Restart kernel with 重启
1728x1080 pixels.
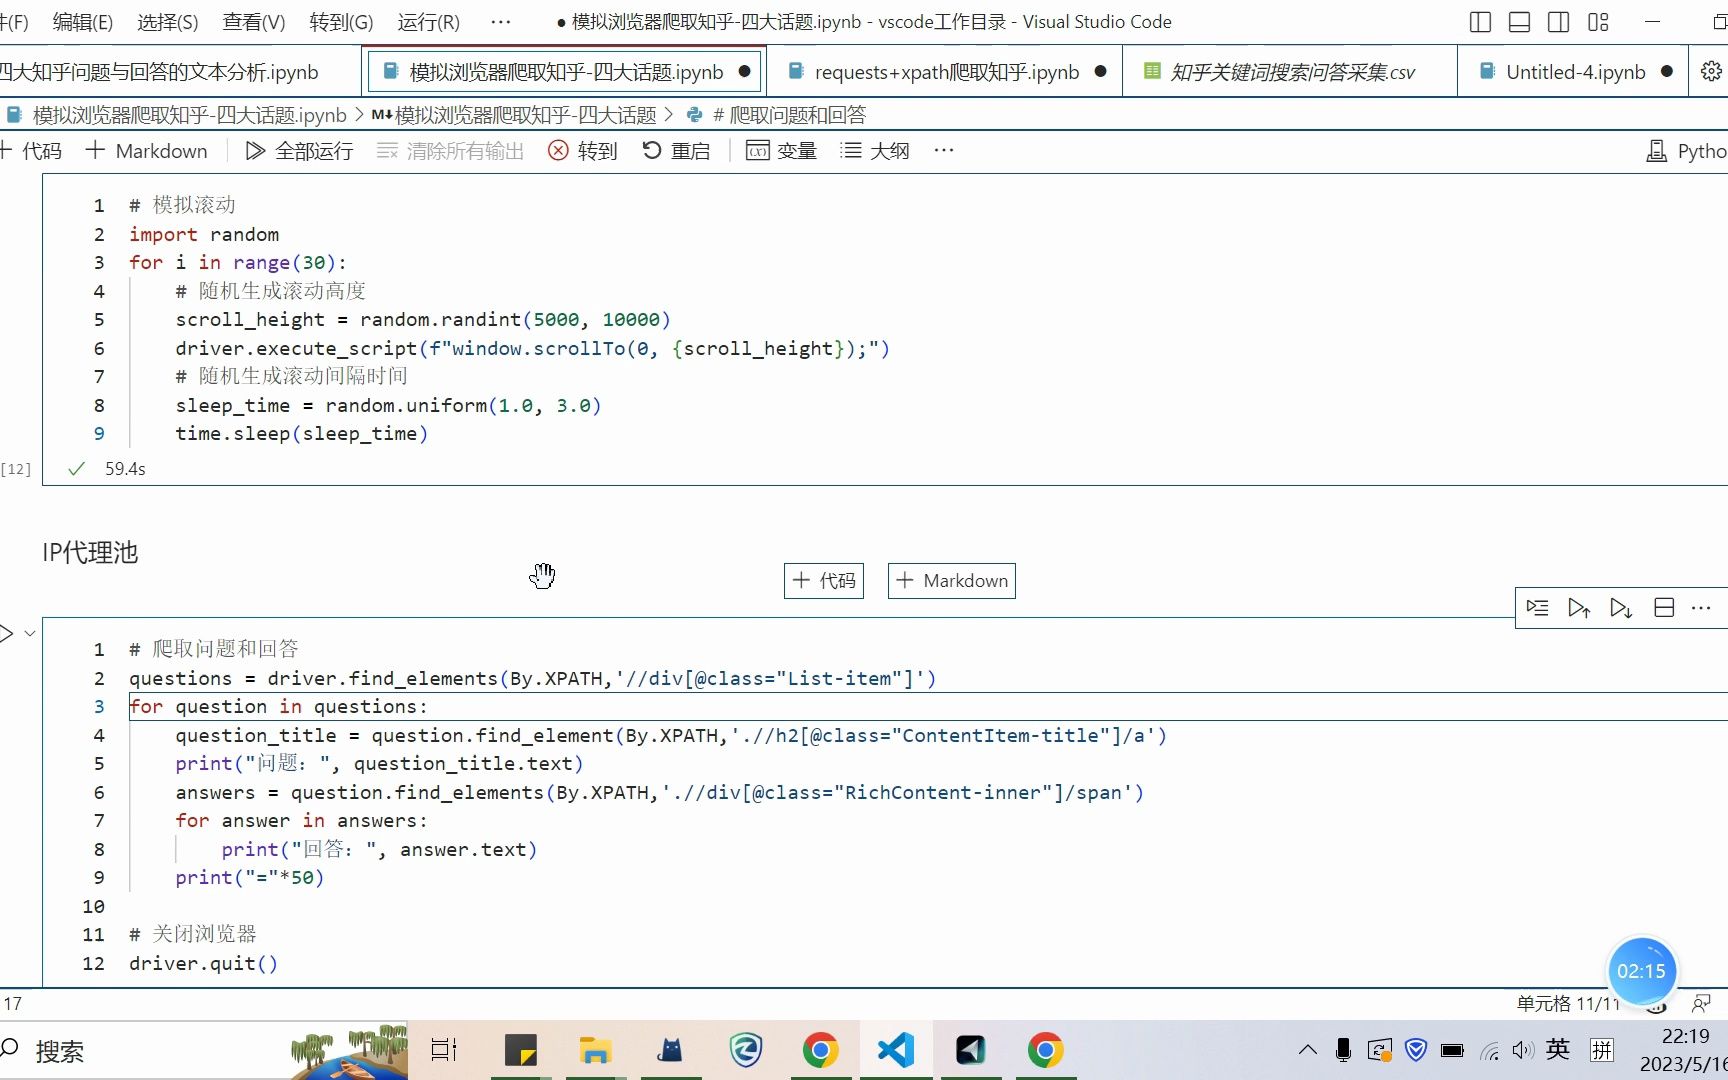click(x=676, y=151)
